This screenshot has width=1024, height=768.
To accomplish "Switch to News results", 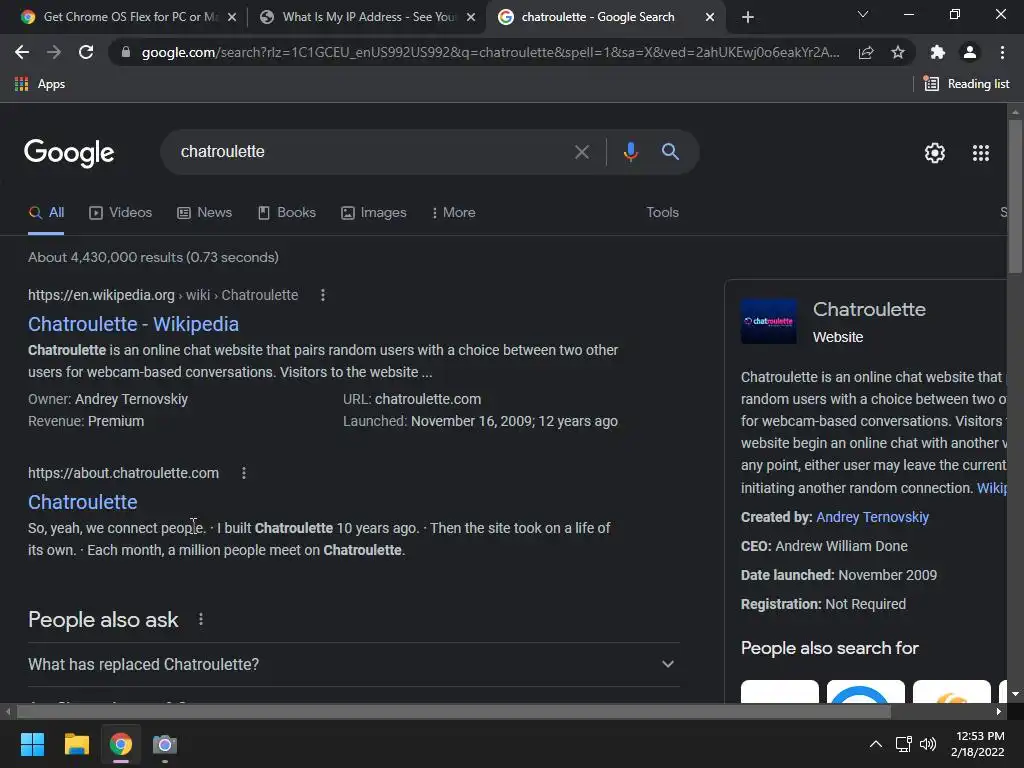I will coord(204,212).
